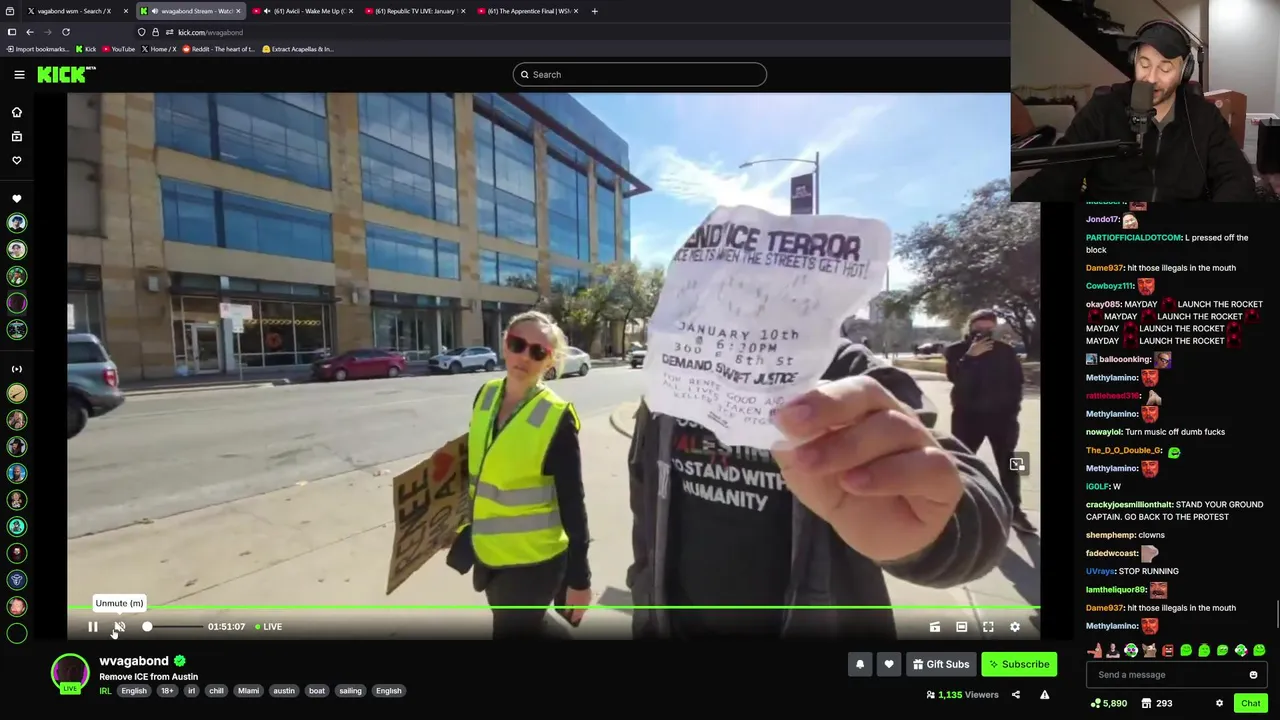The height and width of the screenshot is (720, 1280).
Task: Open the shield icon in address bar
Action: pyautogui.click(x=141, y=32)
